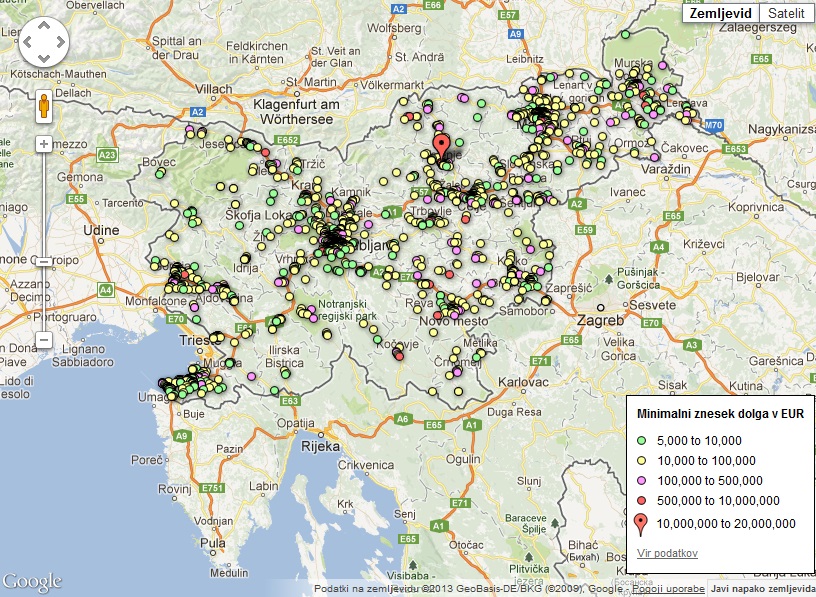The height and width of the screenshot is (597, 816).
Task: Pan the map left with the arrow
Action: point(27,44)
